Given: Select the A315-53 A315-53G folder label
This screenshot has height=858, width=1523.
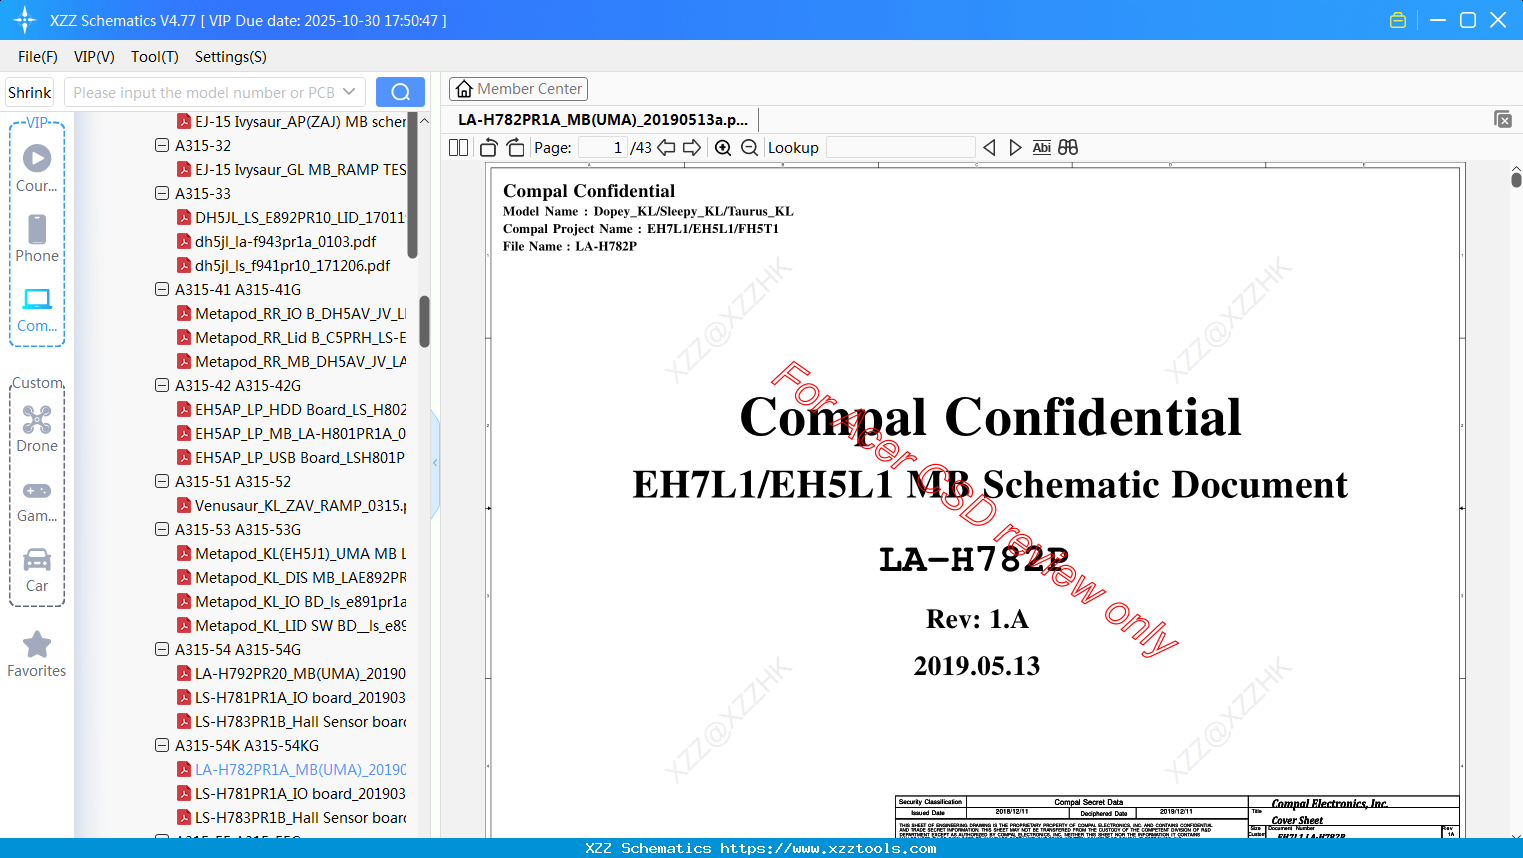Looking at the screenshot, I should pos(238,529).
